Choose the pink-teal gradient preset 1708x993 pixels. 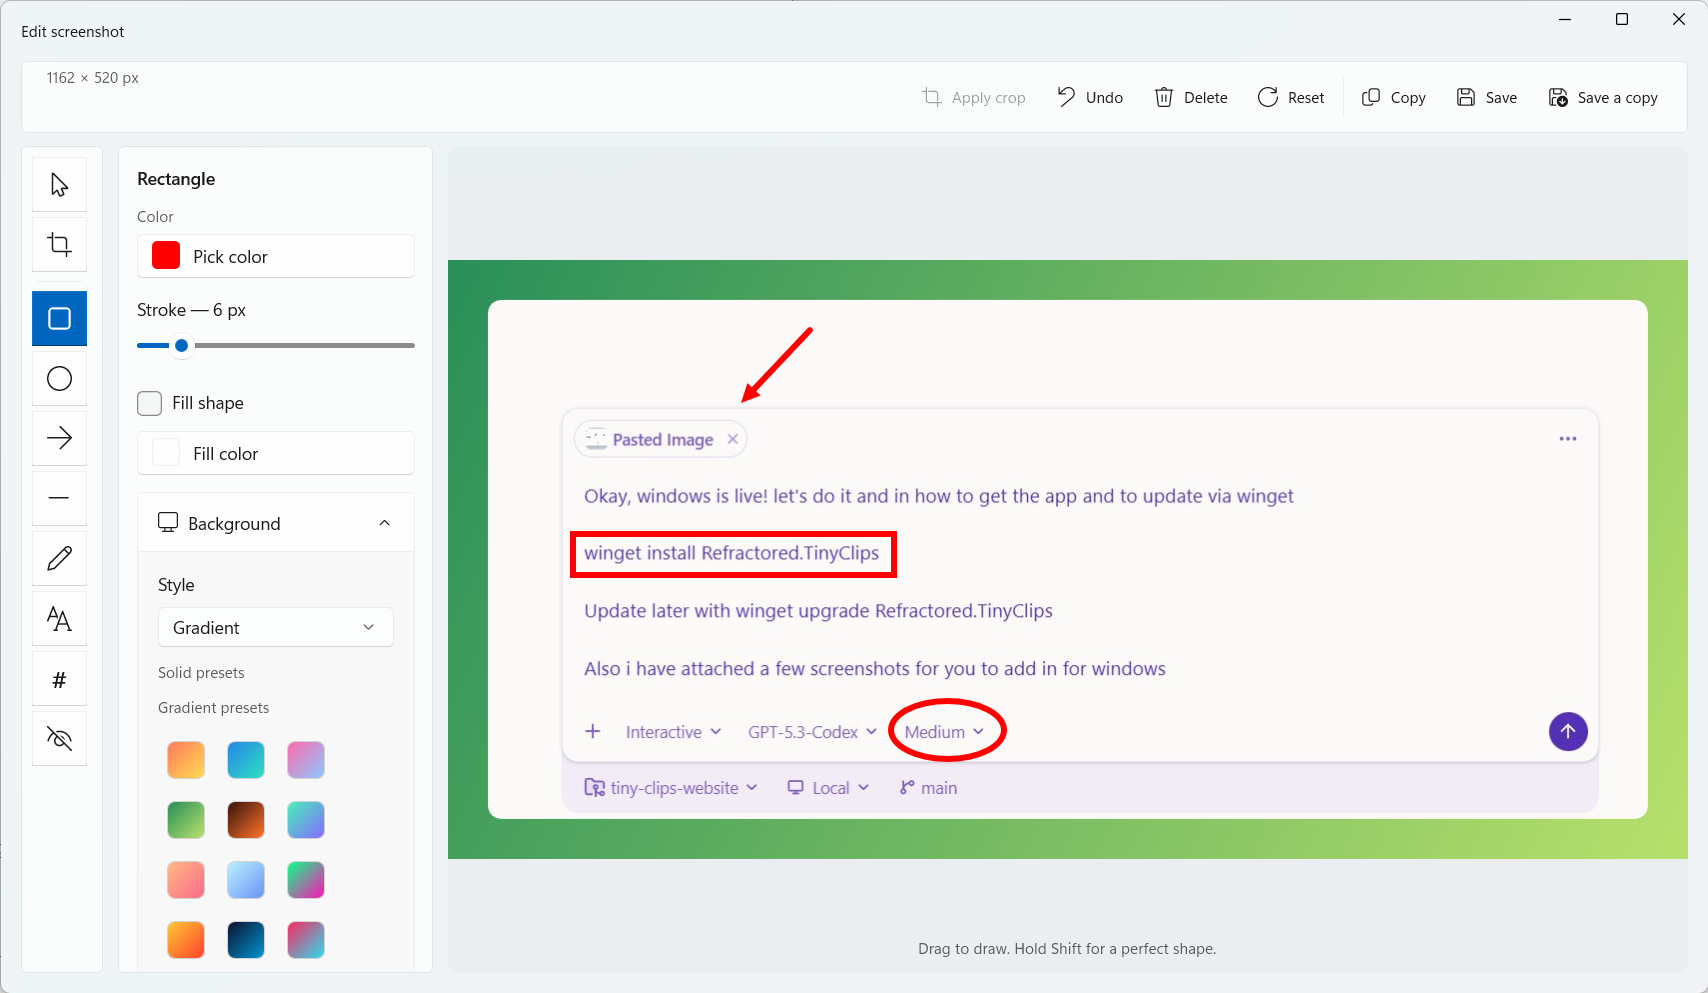point(306,940)
